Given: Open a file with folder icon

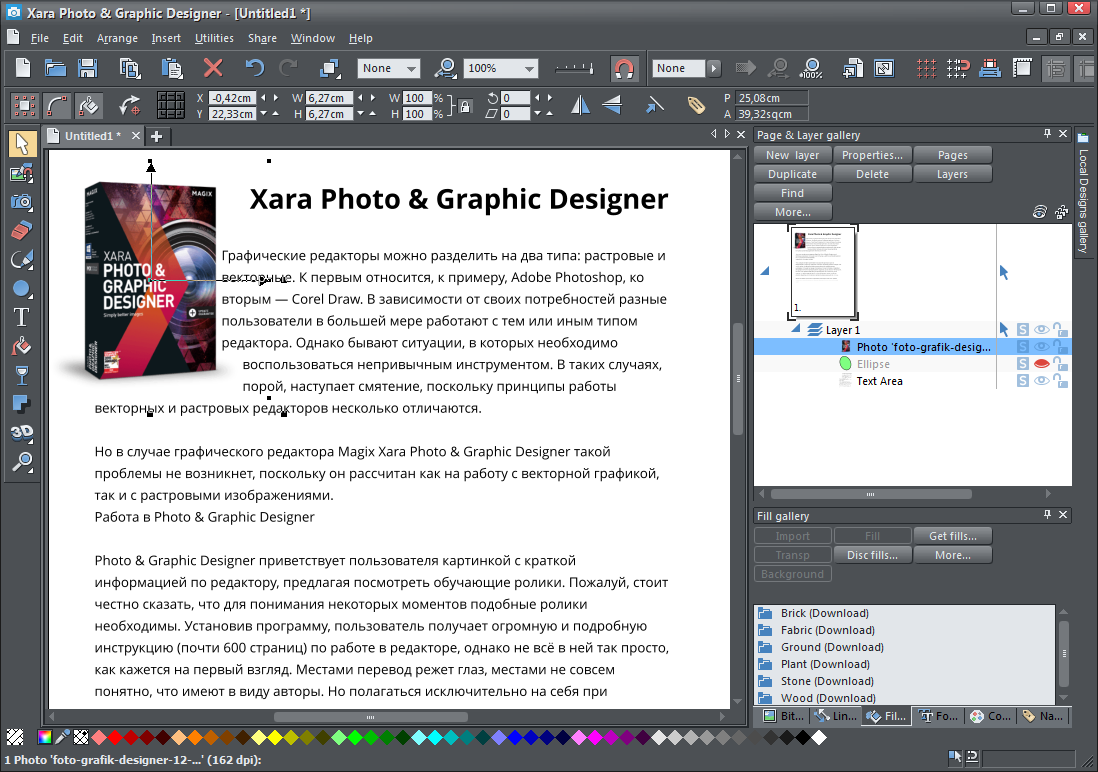Looking at the screenshot, I should tap(55, 68).
